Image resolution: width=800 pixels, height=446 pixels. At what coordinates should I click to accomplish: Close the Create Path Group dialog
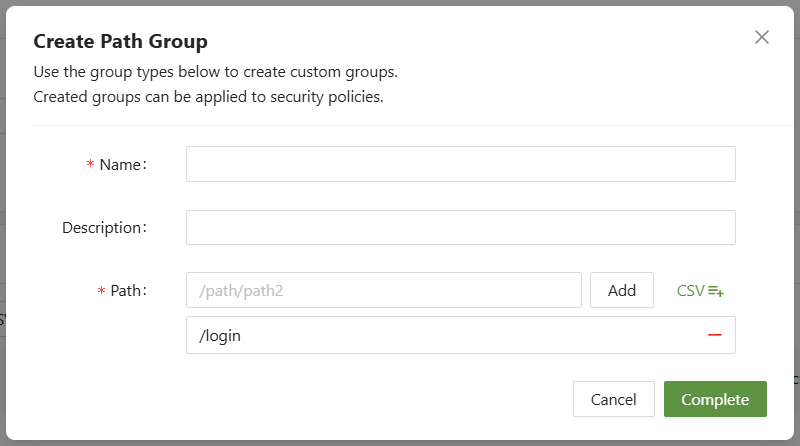point(762,38)
